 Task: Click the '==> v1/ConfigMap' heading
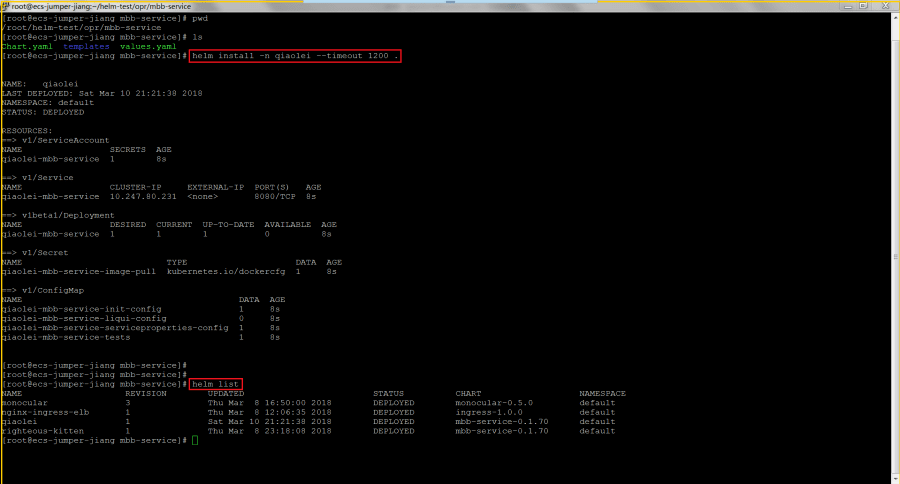coord(42,291)
